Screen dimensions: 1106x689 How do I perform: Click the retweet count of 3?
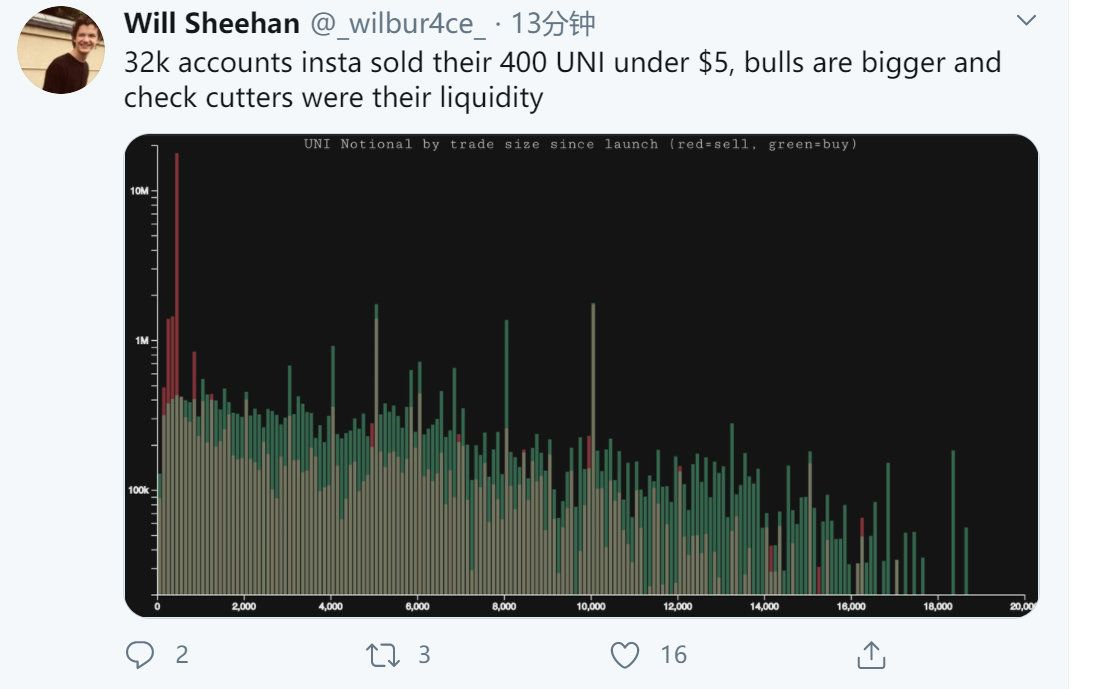[424, 655]
